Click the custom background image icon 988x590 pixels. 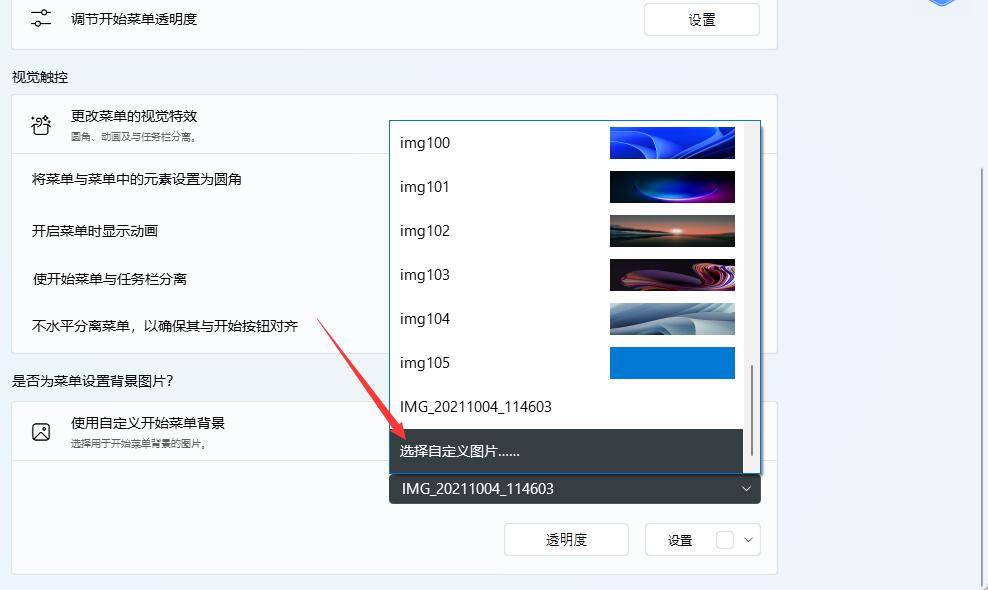coord(41,432)
